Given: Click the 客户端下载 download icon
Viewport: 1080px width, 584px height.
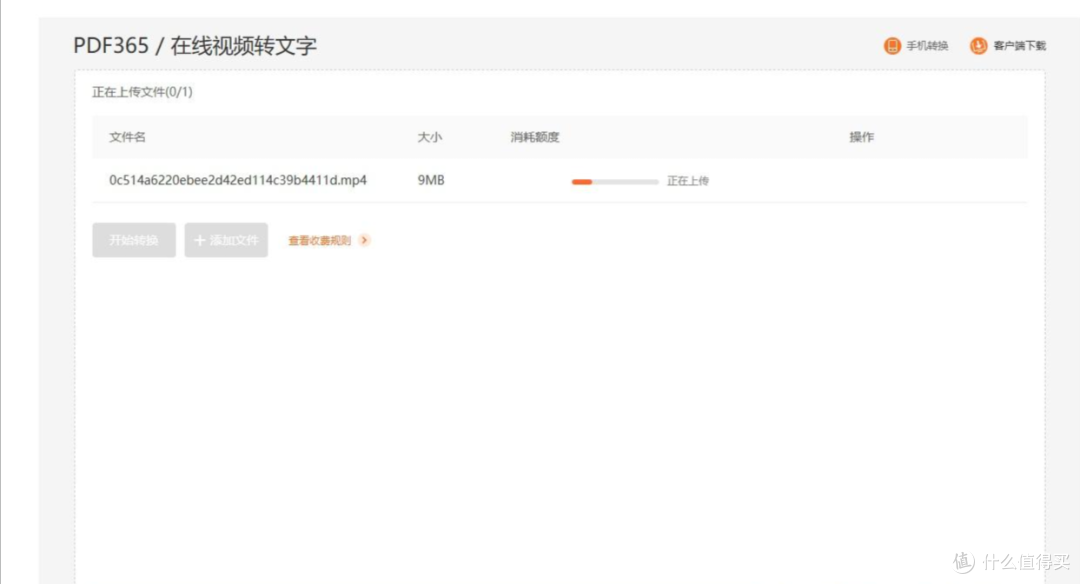Looking at the screenshot, I should point(978,46).
